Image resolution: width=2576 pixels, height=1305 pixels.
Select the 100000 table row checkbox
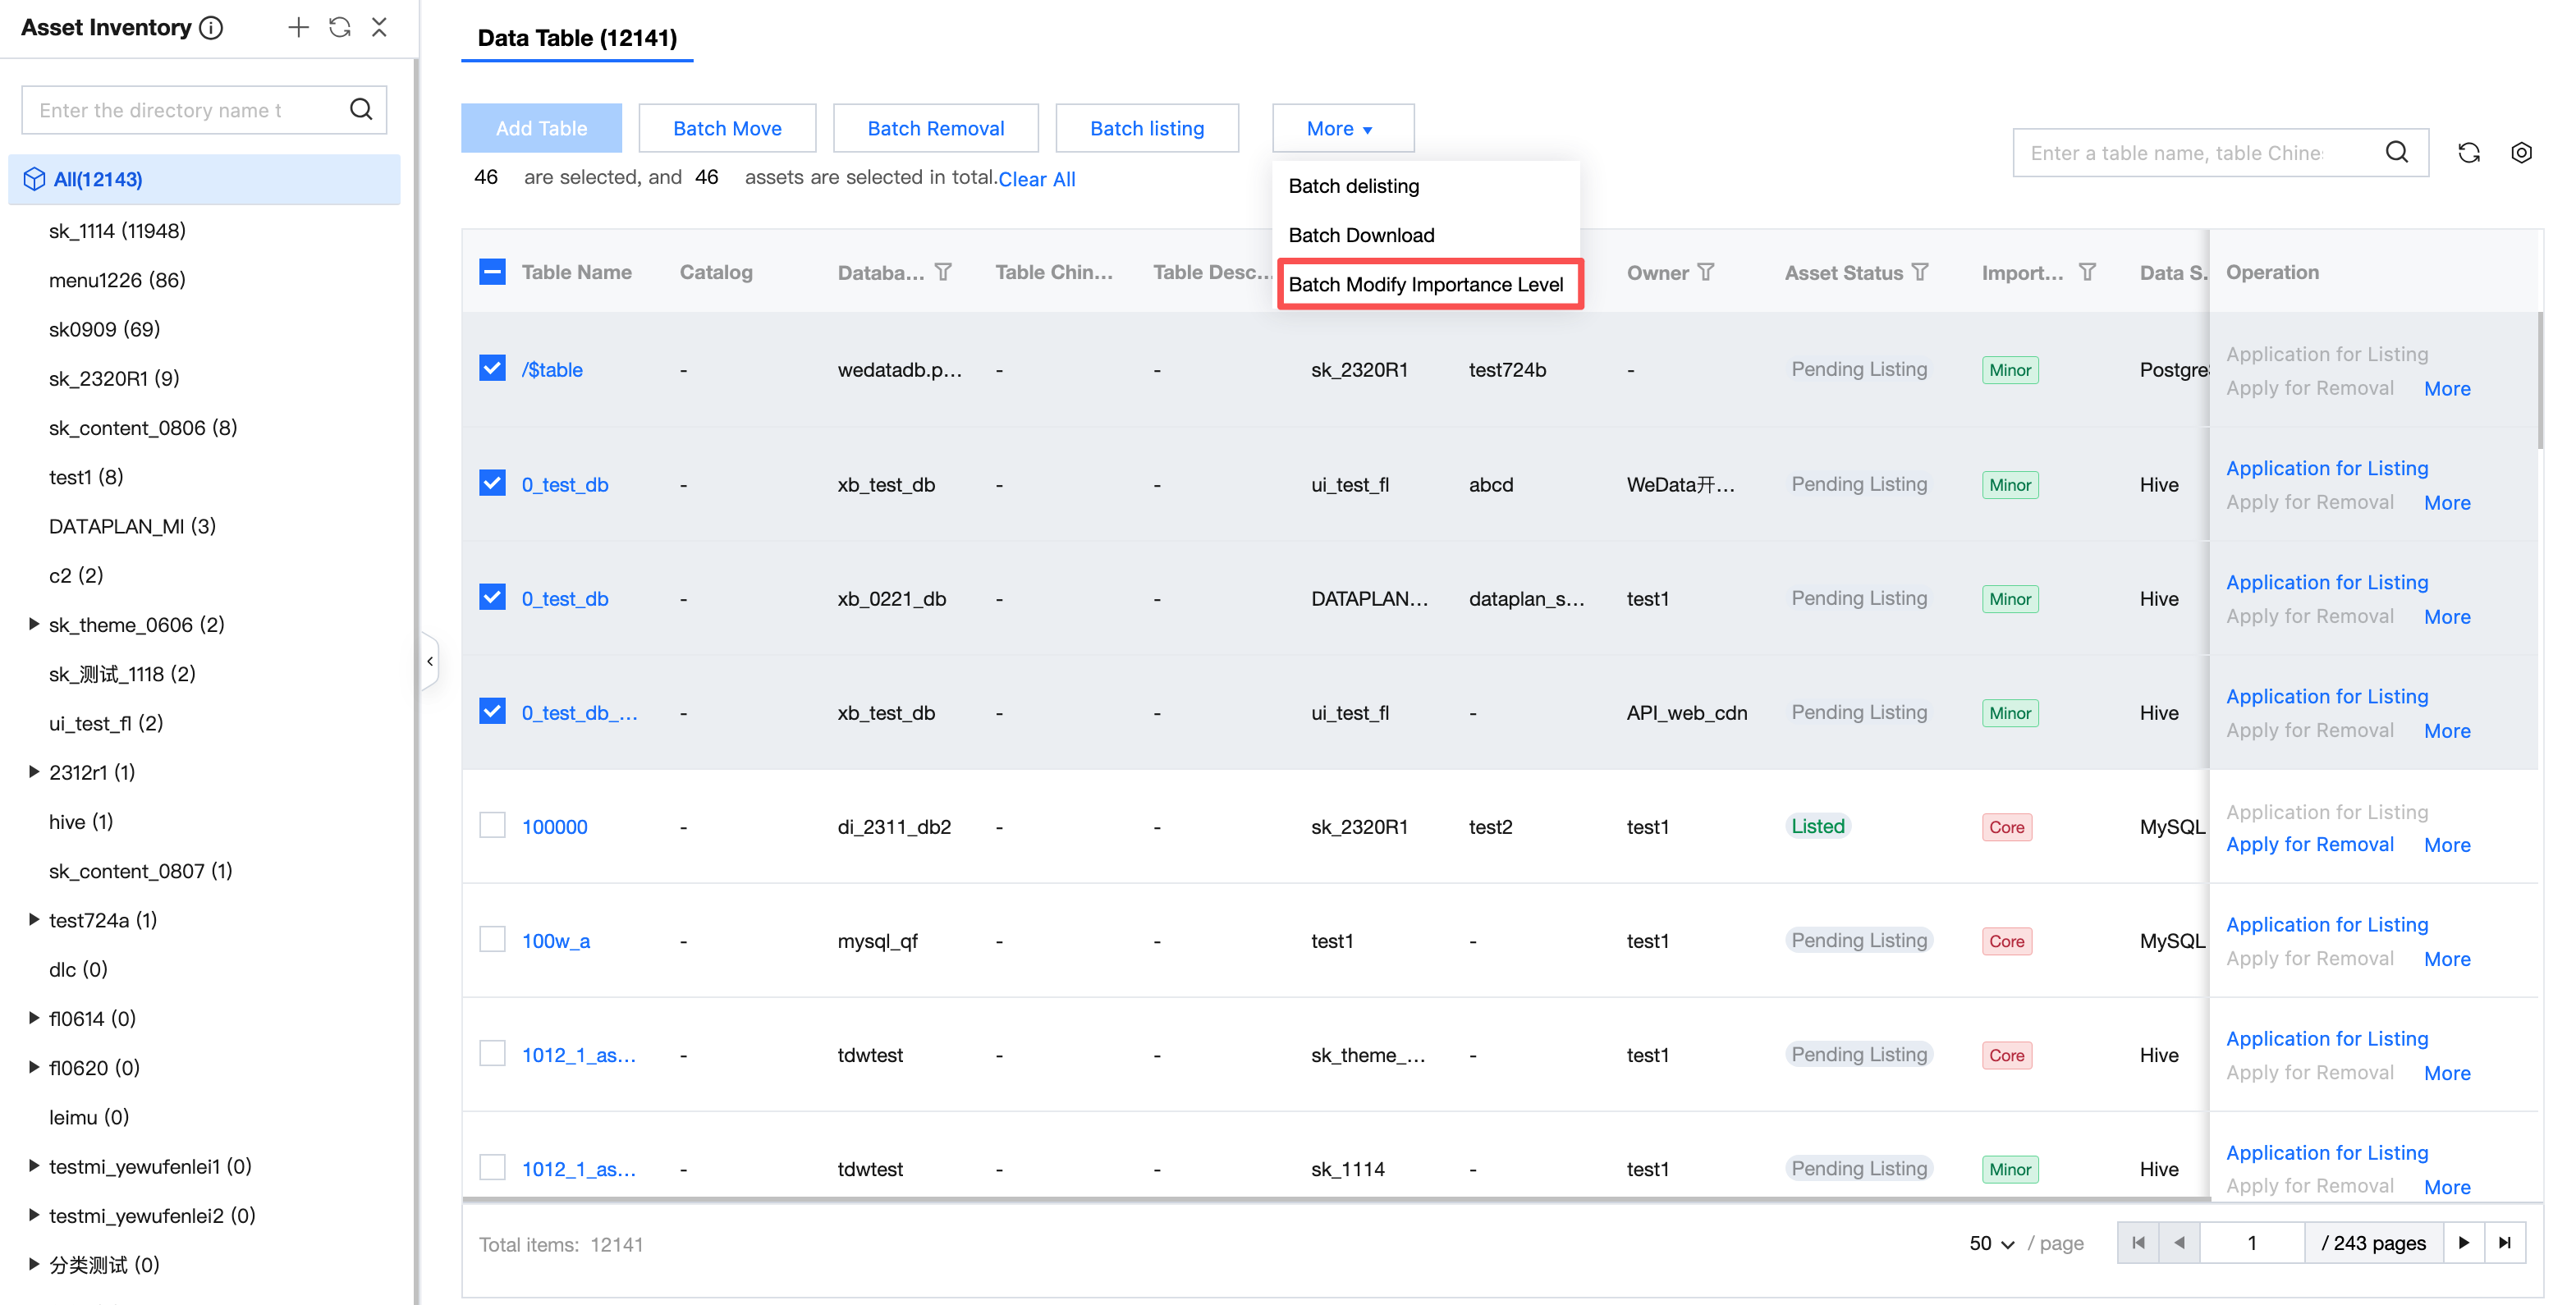click(492, 826)
